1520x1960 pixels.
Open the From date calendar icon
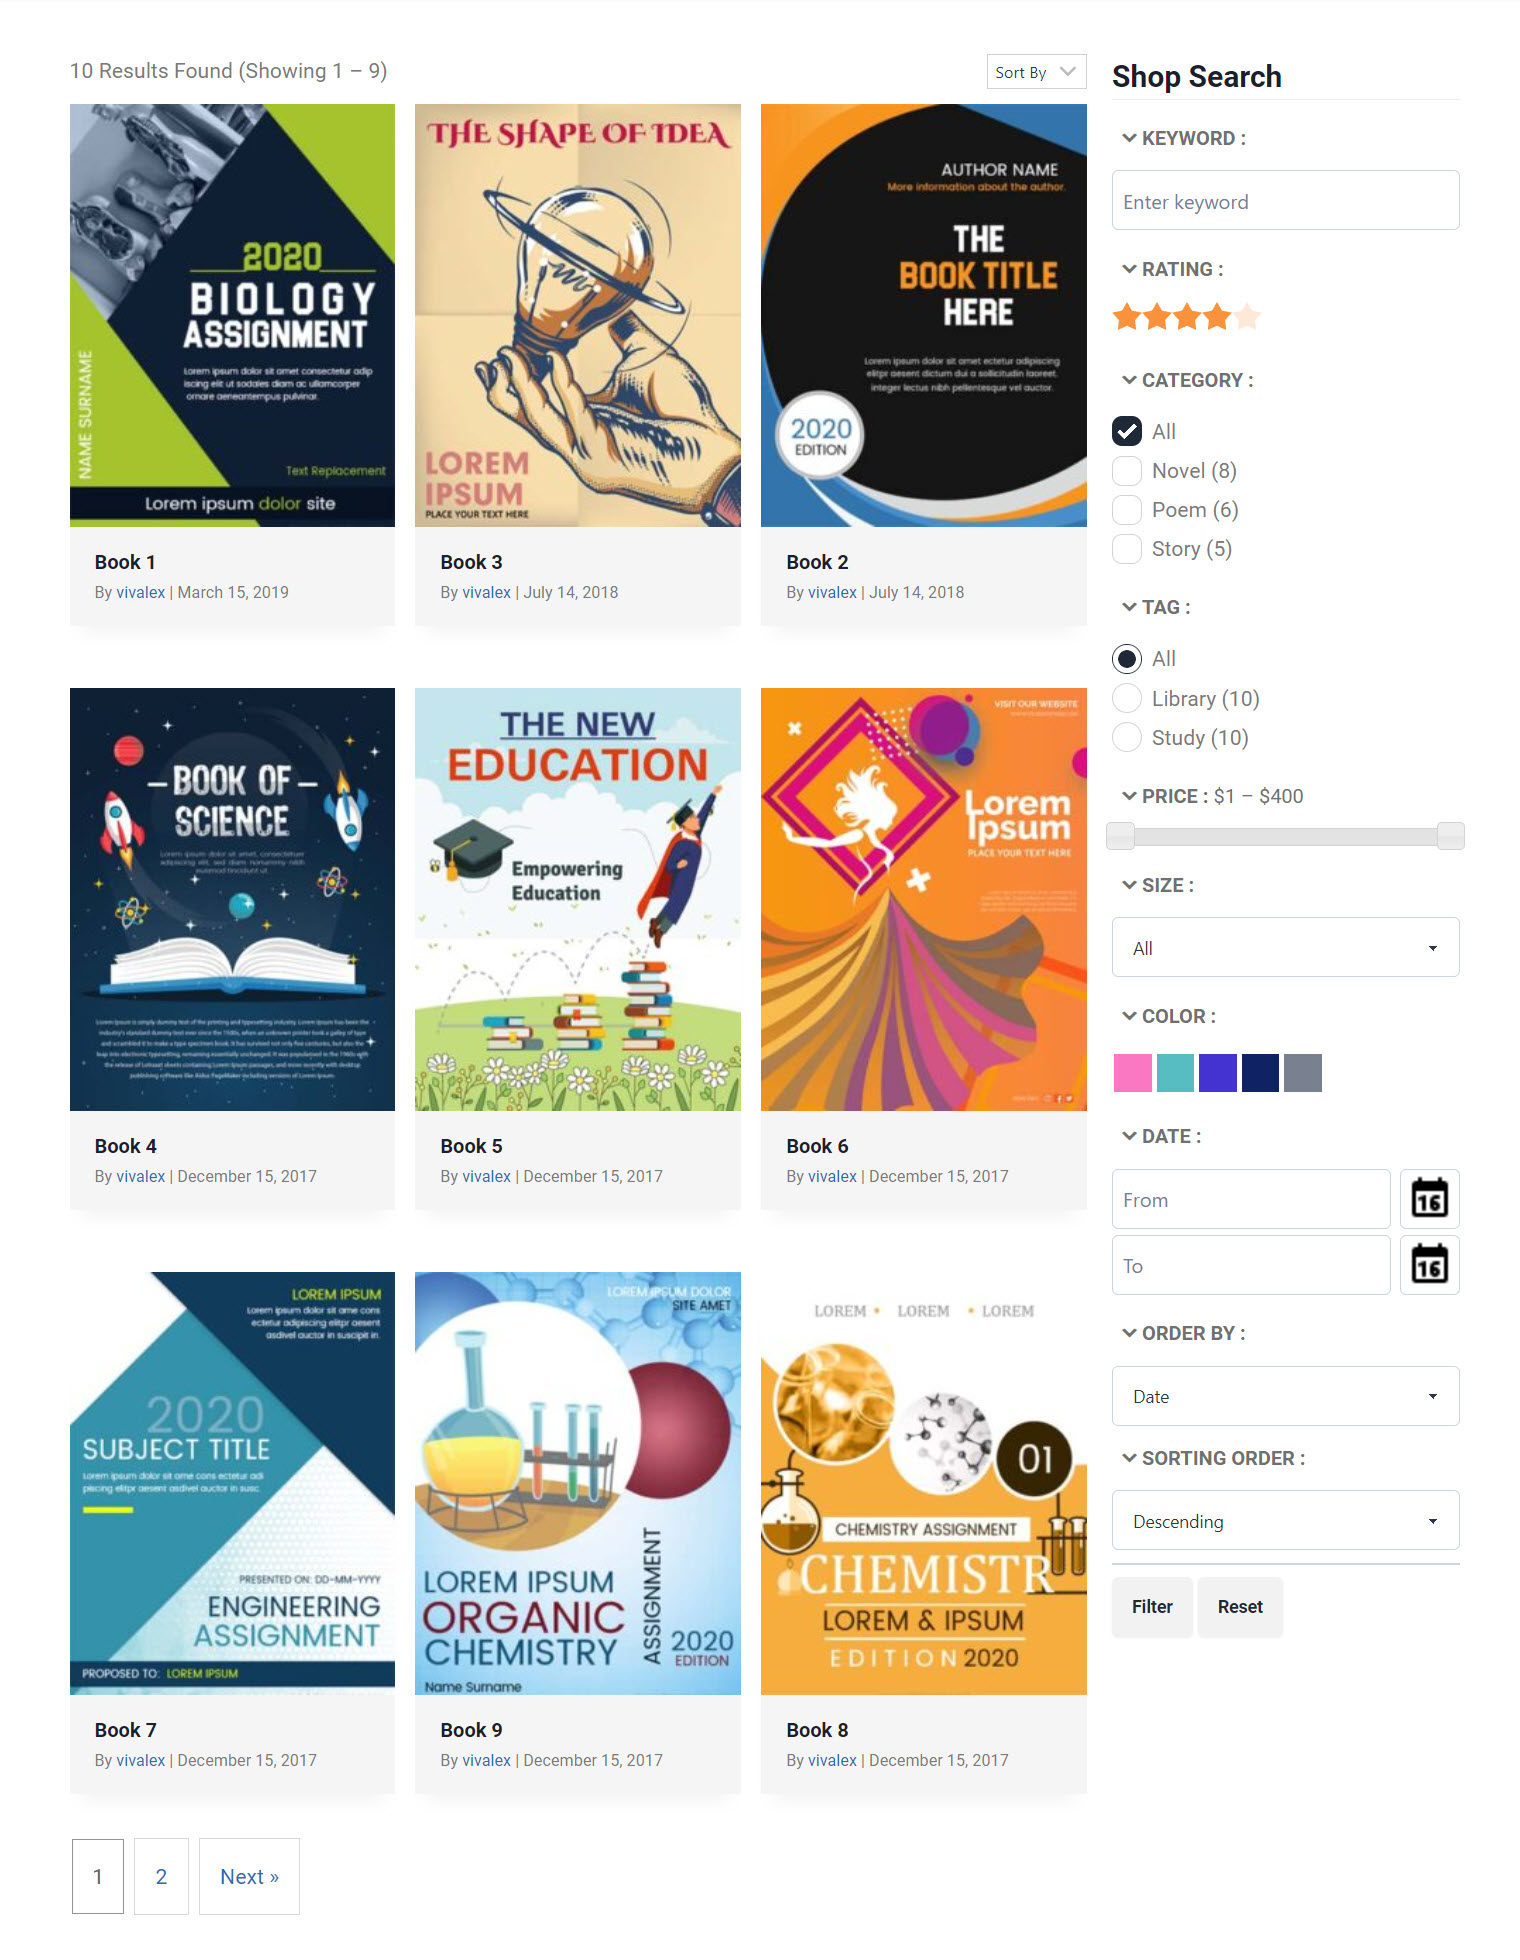(1429, 1198)
